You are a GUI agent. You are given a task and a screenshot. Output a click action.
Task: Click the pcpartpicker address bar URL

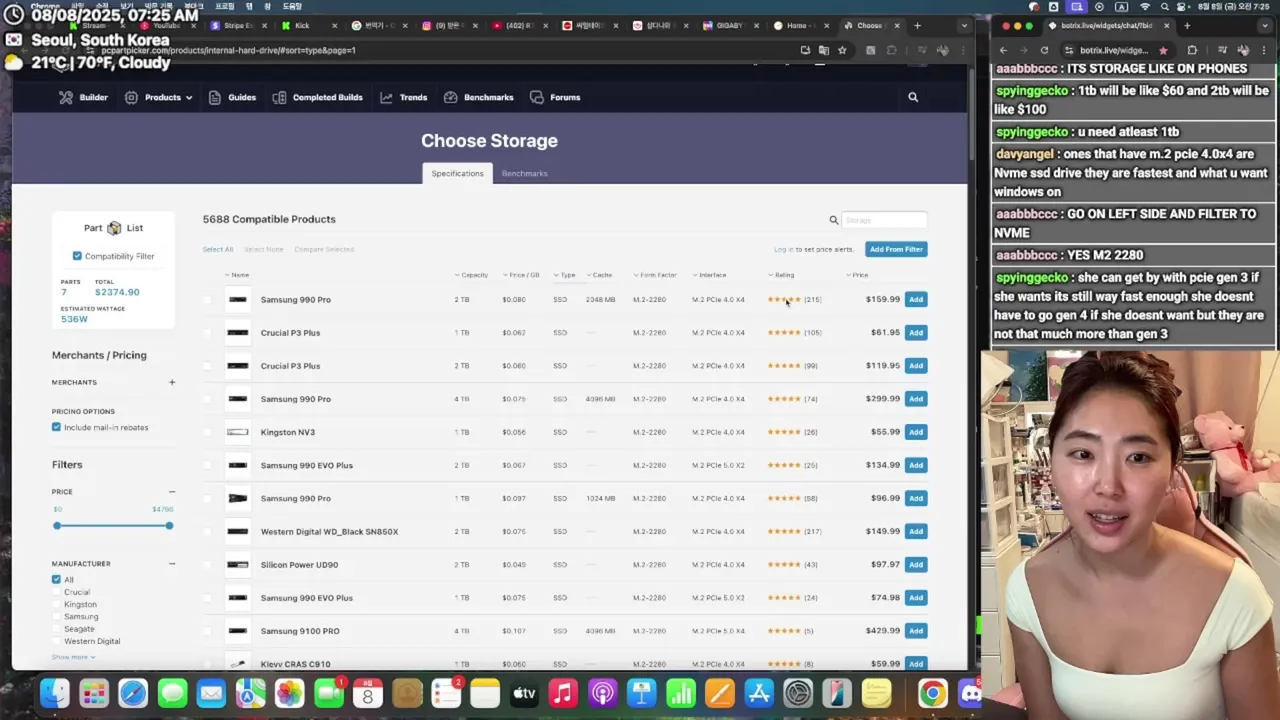point(228,50)
